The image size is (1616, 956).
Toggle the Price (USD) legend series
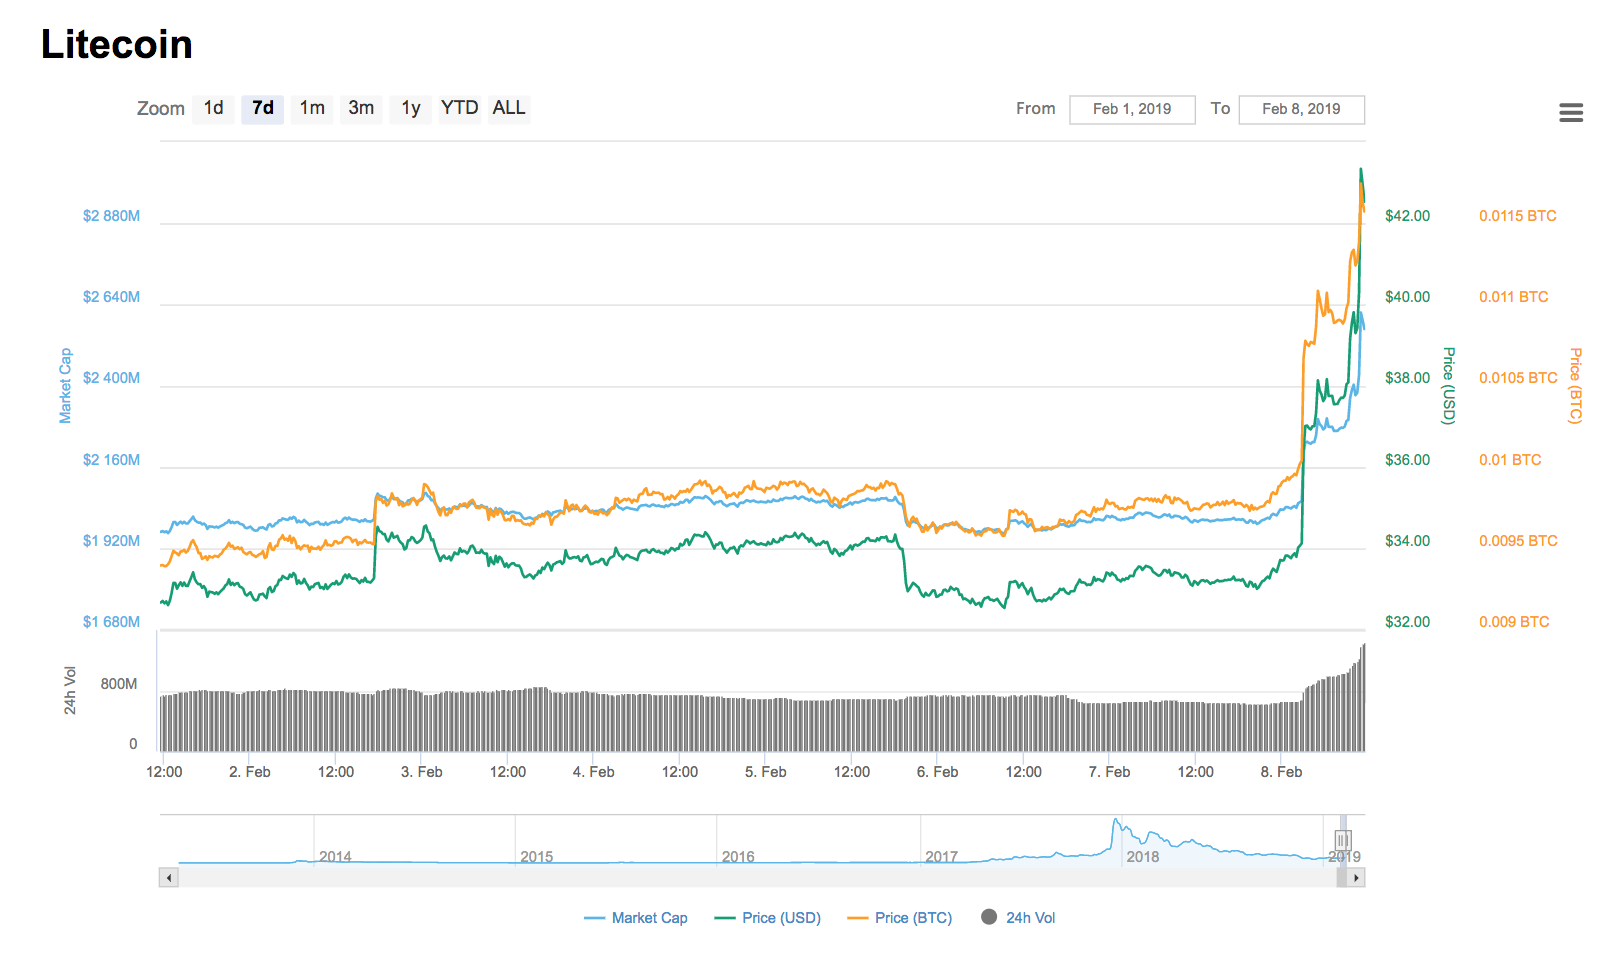768,918
